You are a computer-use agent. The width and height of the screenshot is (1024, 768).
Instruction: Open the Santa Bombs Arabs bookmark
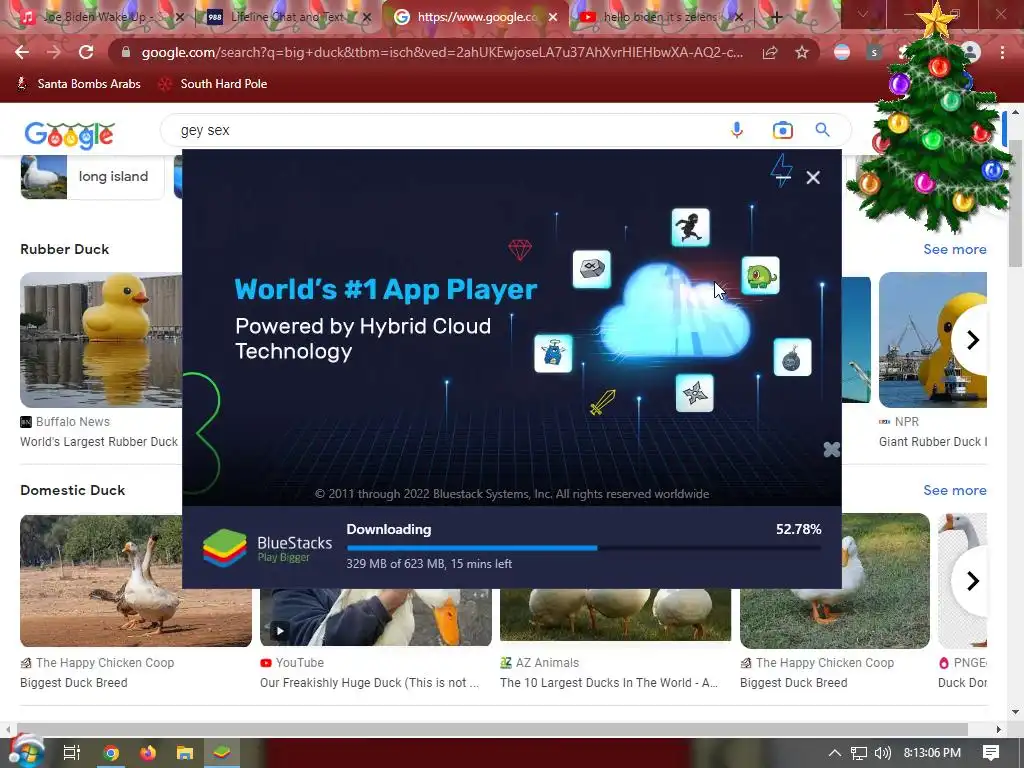78,84
